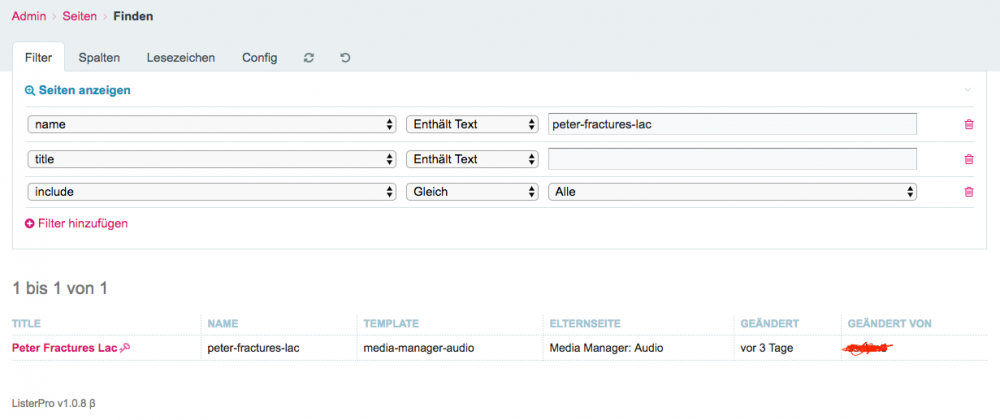Collapse the Seiten anzeigen panel chevron
This screenshot has width=1000, height=420.
pyautogui.click(x=967, y=90)
